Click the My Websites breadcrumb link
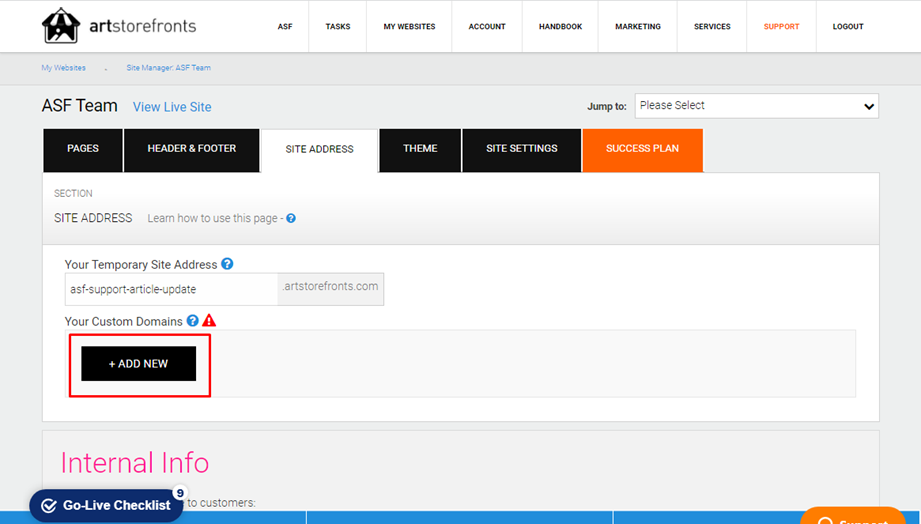The width and height of the screenshot is (921, 524). 63,68
